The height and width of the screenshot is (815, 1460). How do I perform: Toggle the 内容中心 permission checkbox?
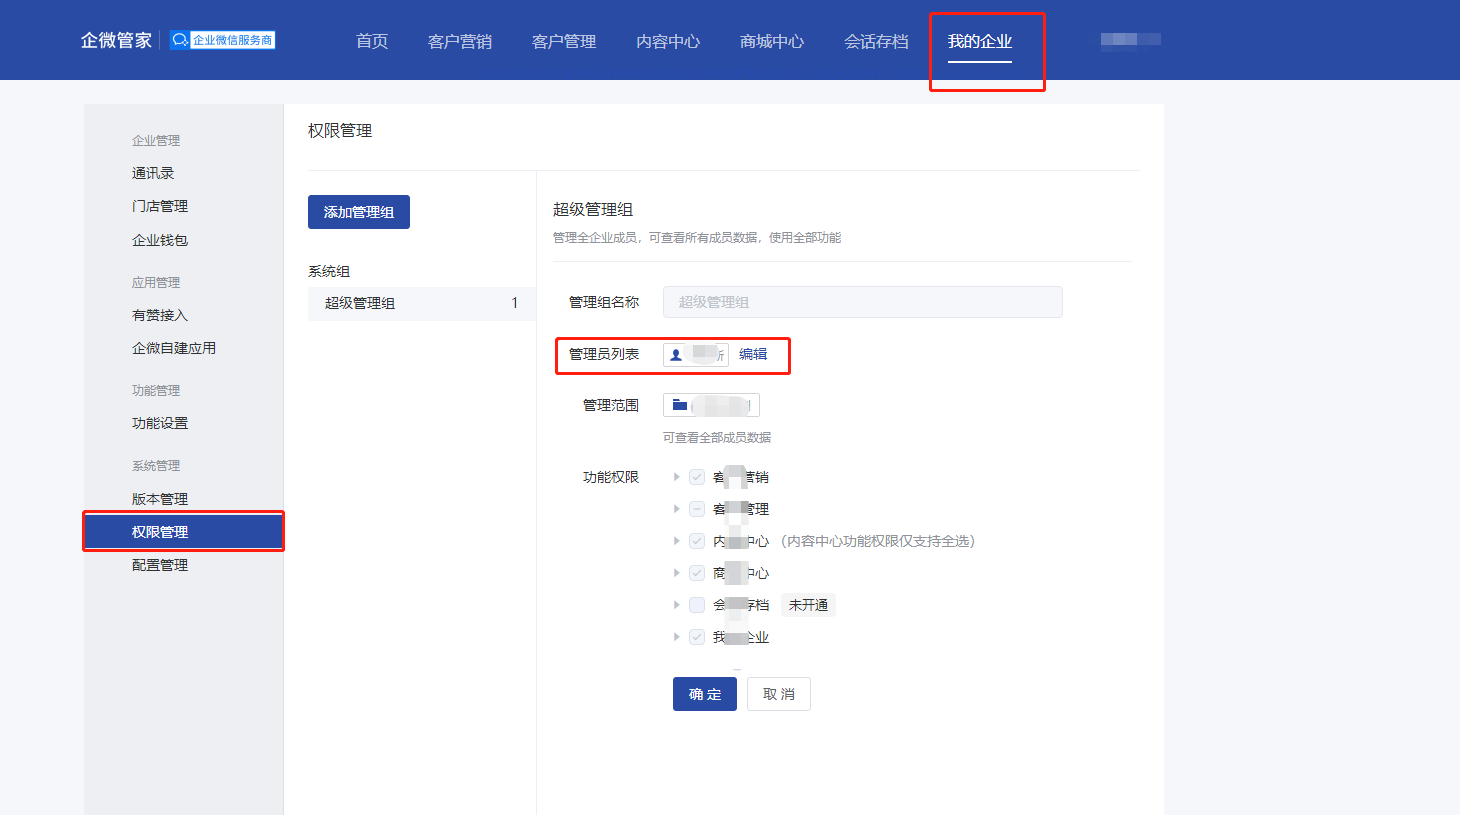[697, 541]
